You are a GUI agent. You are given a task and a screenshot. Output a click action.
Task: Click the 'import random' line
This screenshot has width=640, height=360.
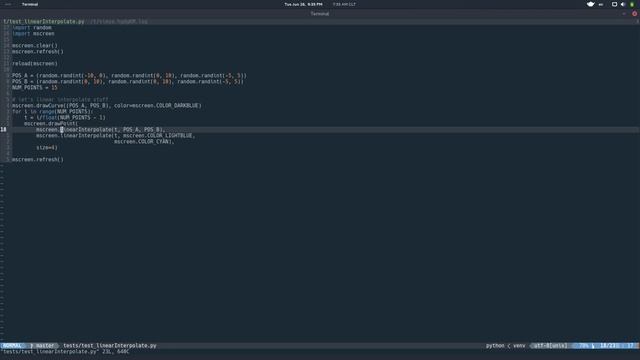32,28
